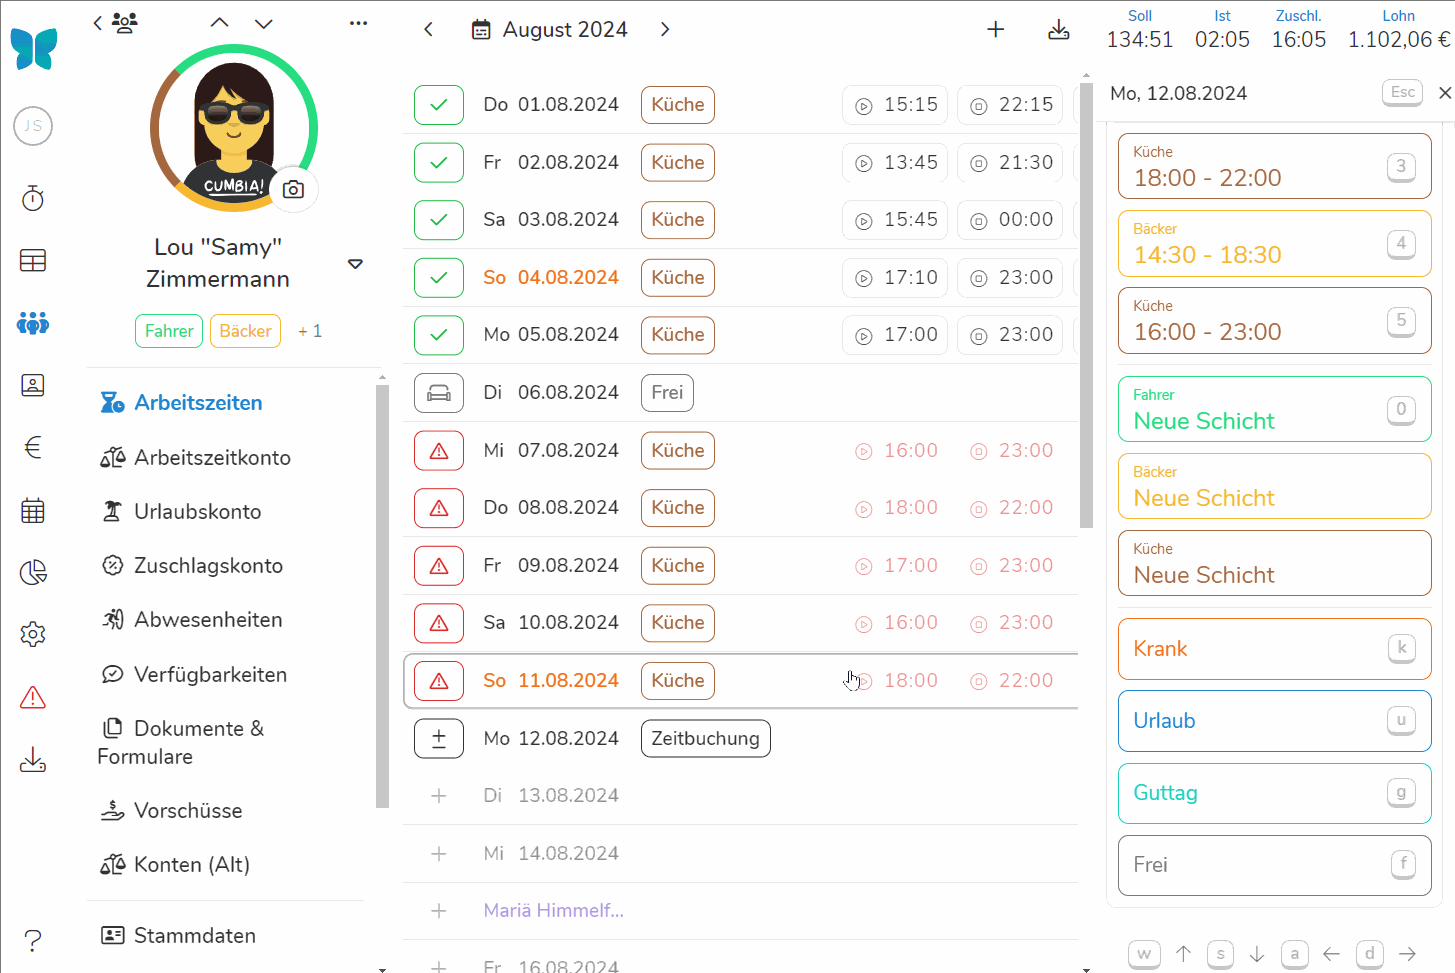Choose the Küche 18:00 - 22:00 shift
The height and width of the screenshot is (973, 1455).
[x=1273, y=167]
